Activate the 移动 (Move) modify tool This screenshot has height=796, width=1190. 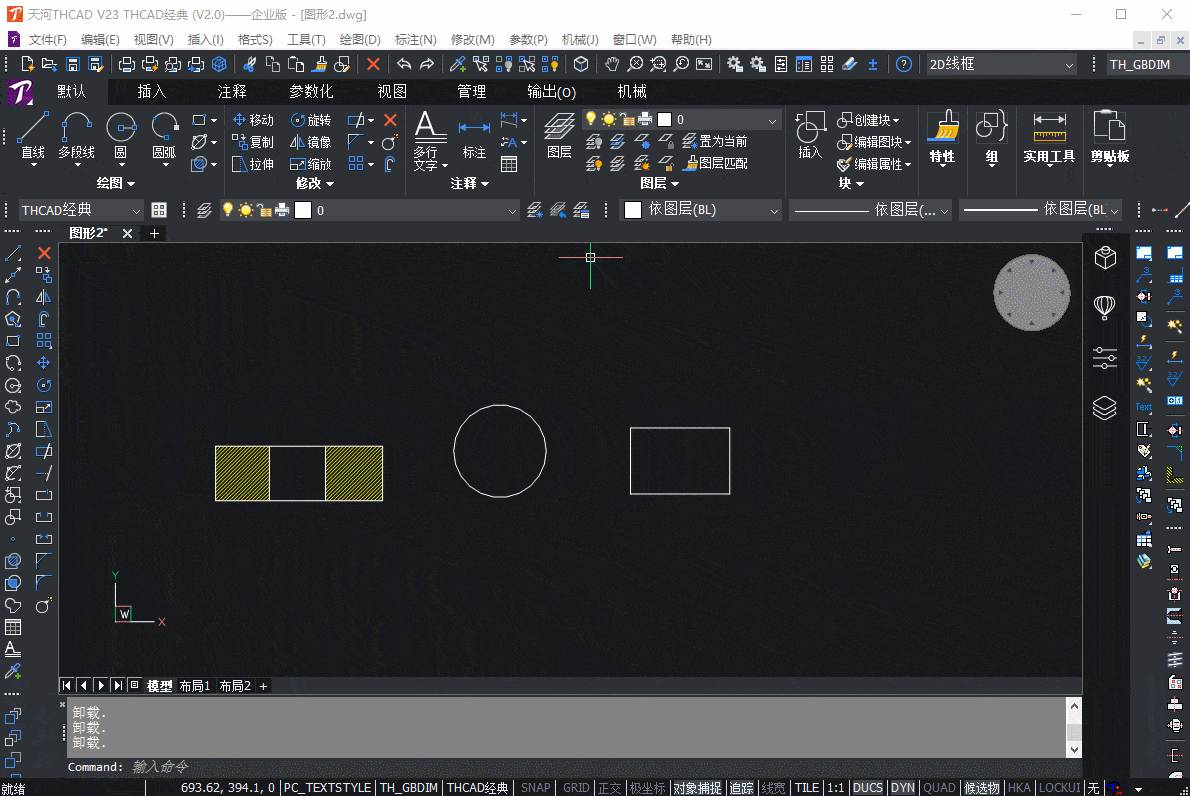tap(253, 118)
